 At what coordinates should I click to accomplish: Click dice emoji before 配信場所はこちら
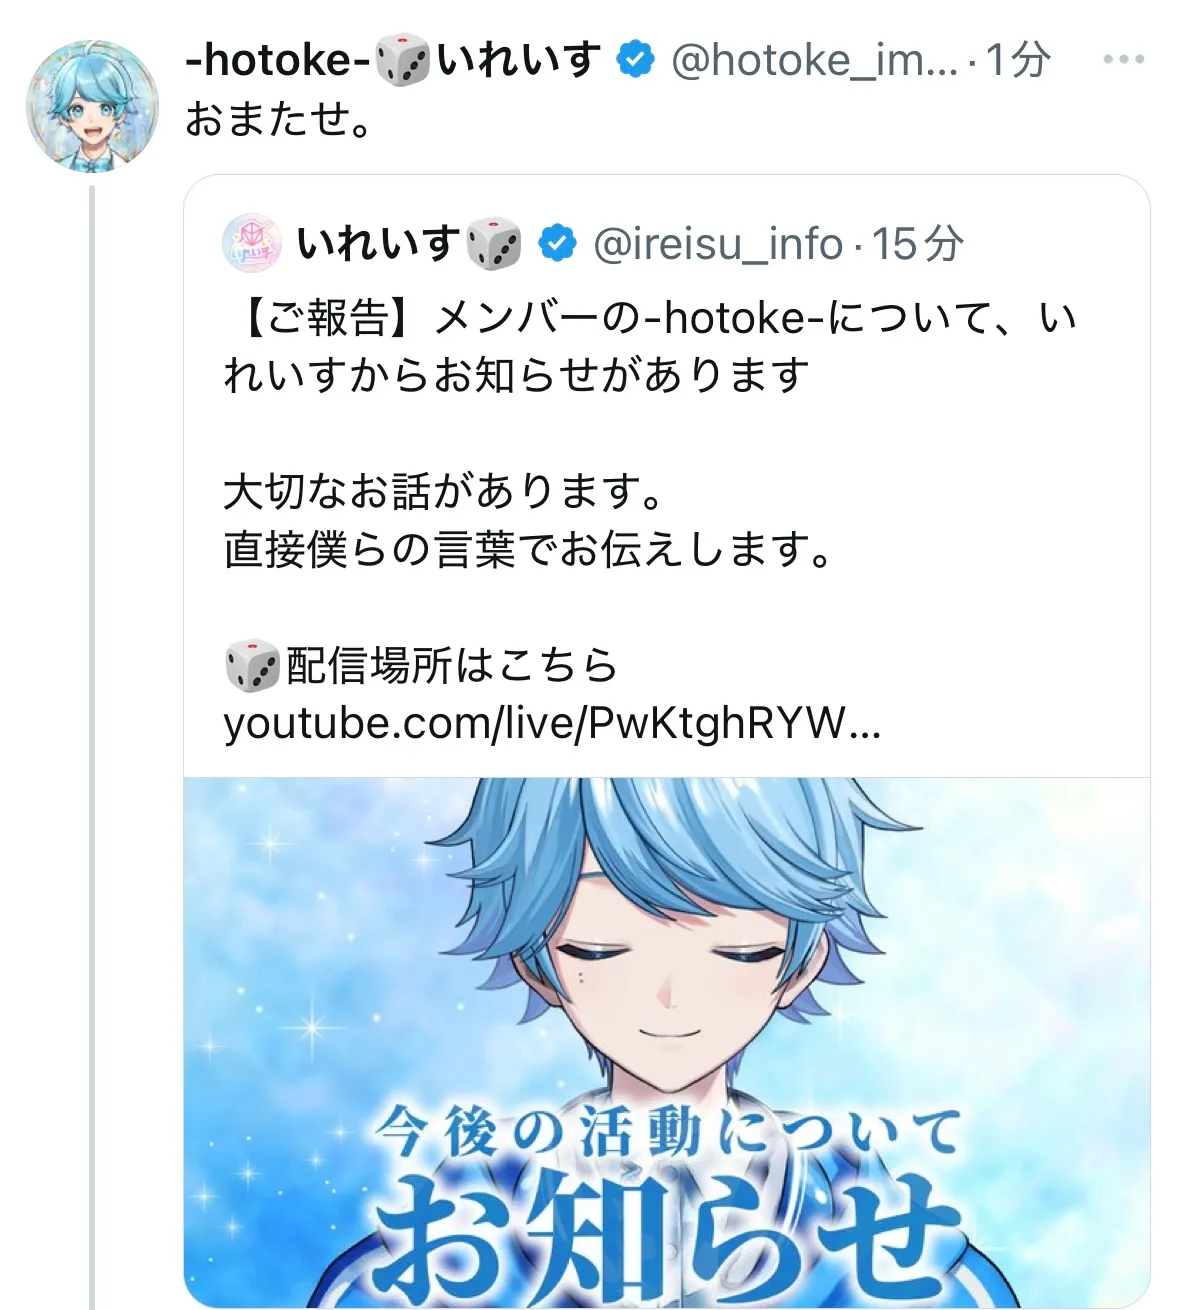pos(252,666)
